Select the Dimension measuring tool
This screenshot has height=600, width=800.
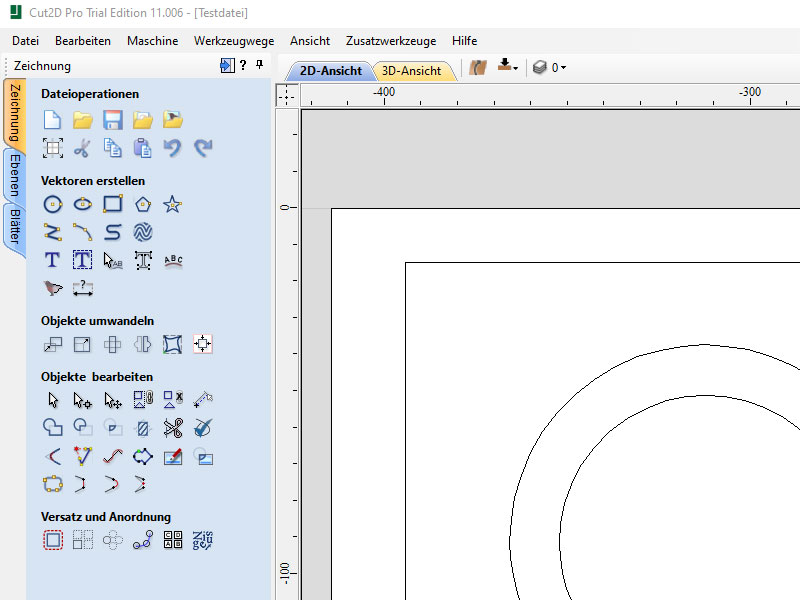point(83,288)
